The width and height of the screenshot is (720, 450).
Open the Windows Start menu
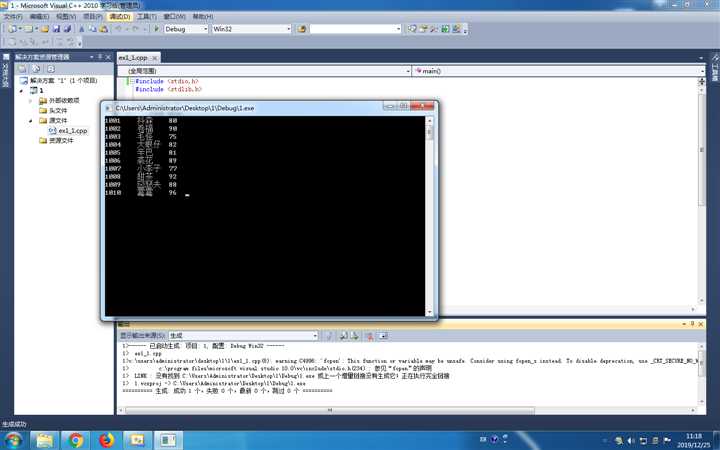13,440
